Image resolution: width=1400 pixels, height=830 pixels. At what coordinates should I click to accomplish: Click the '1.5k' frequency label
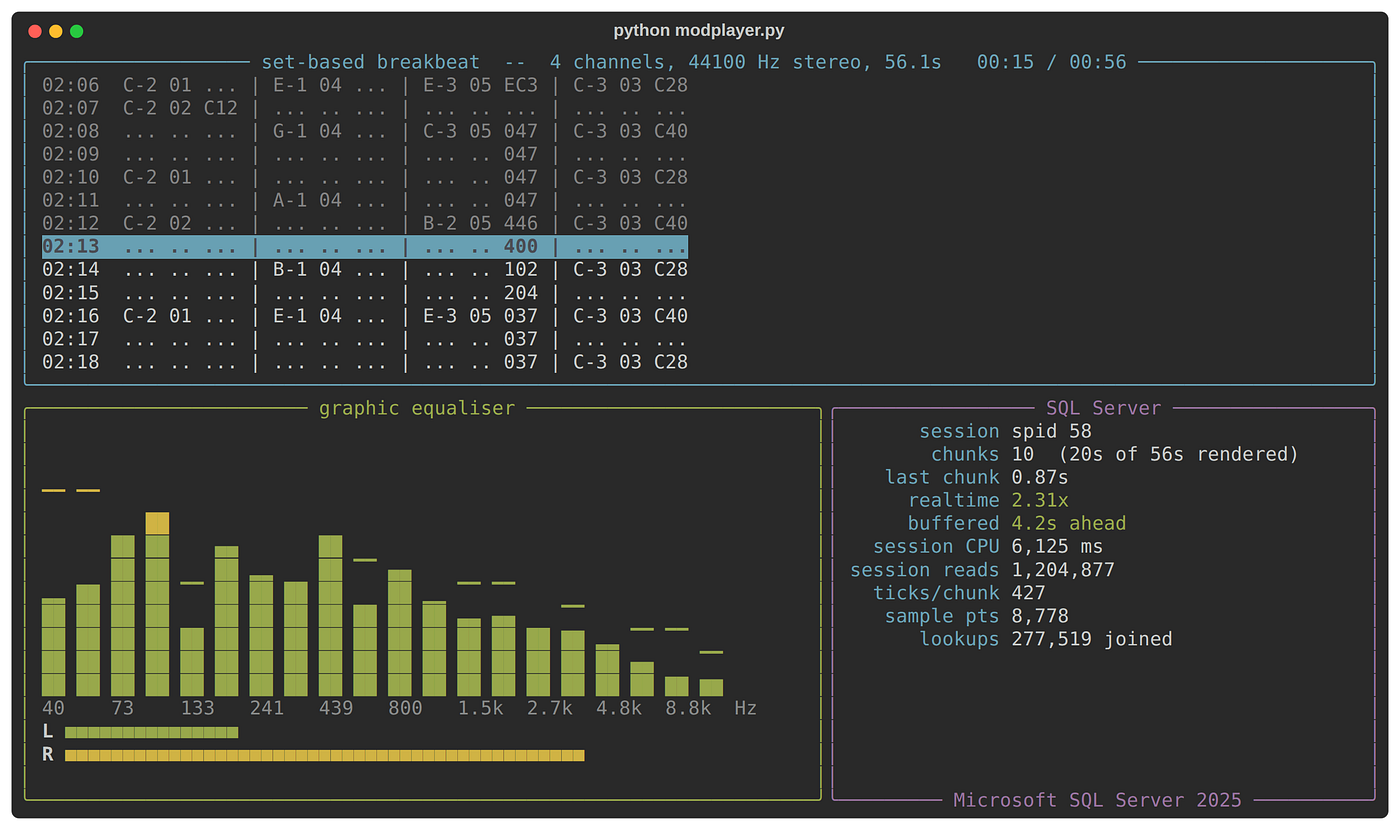click(480, 708)
